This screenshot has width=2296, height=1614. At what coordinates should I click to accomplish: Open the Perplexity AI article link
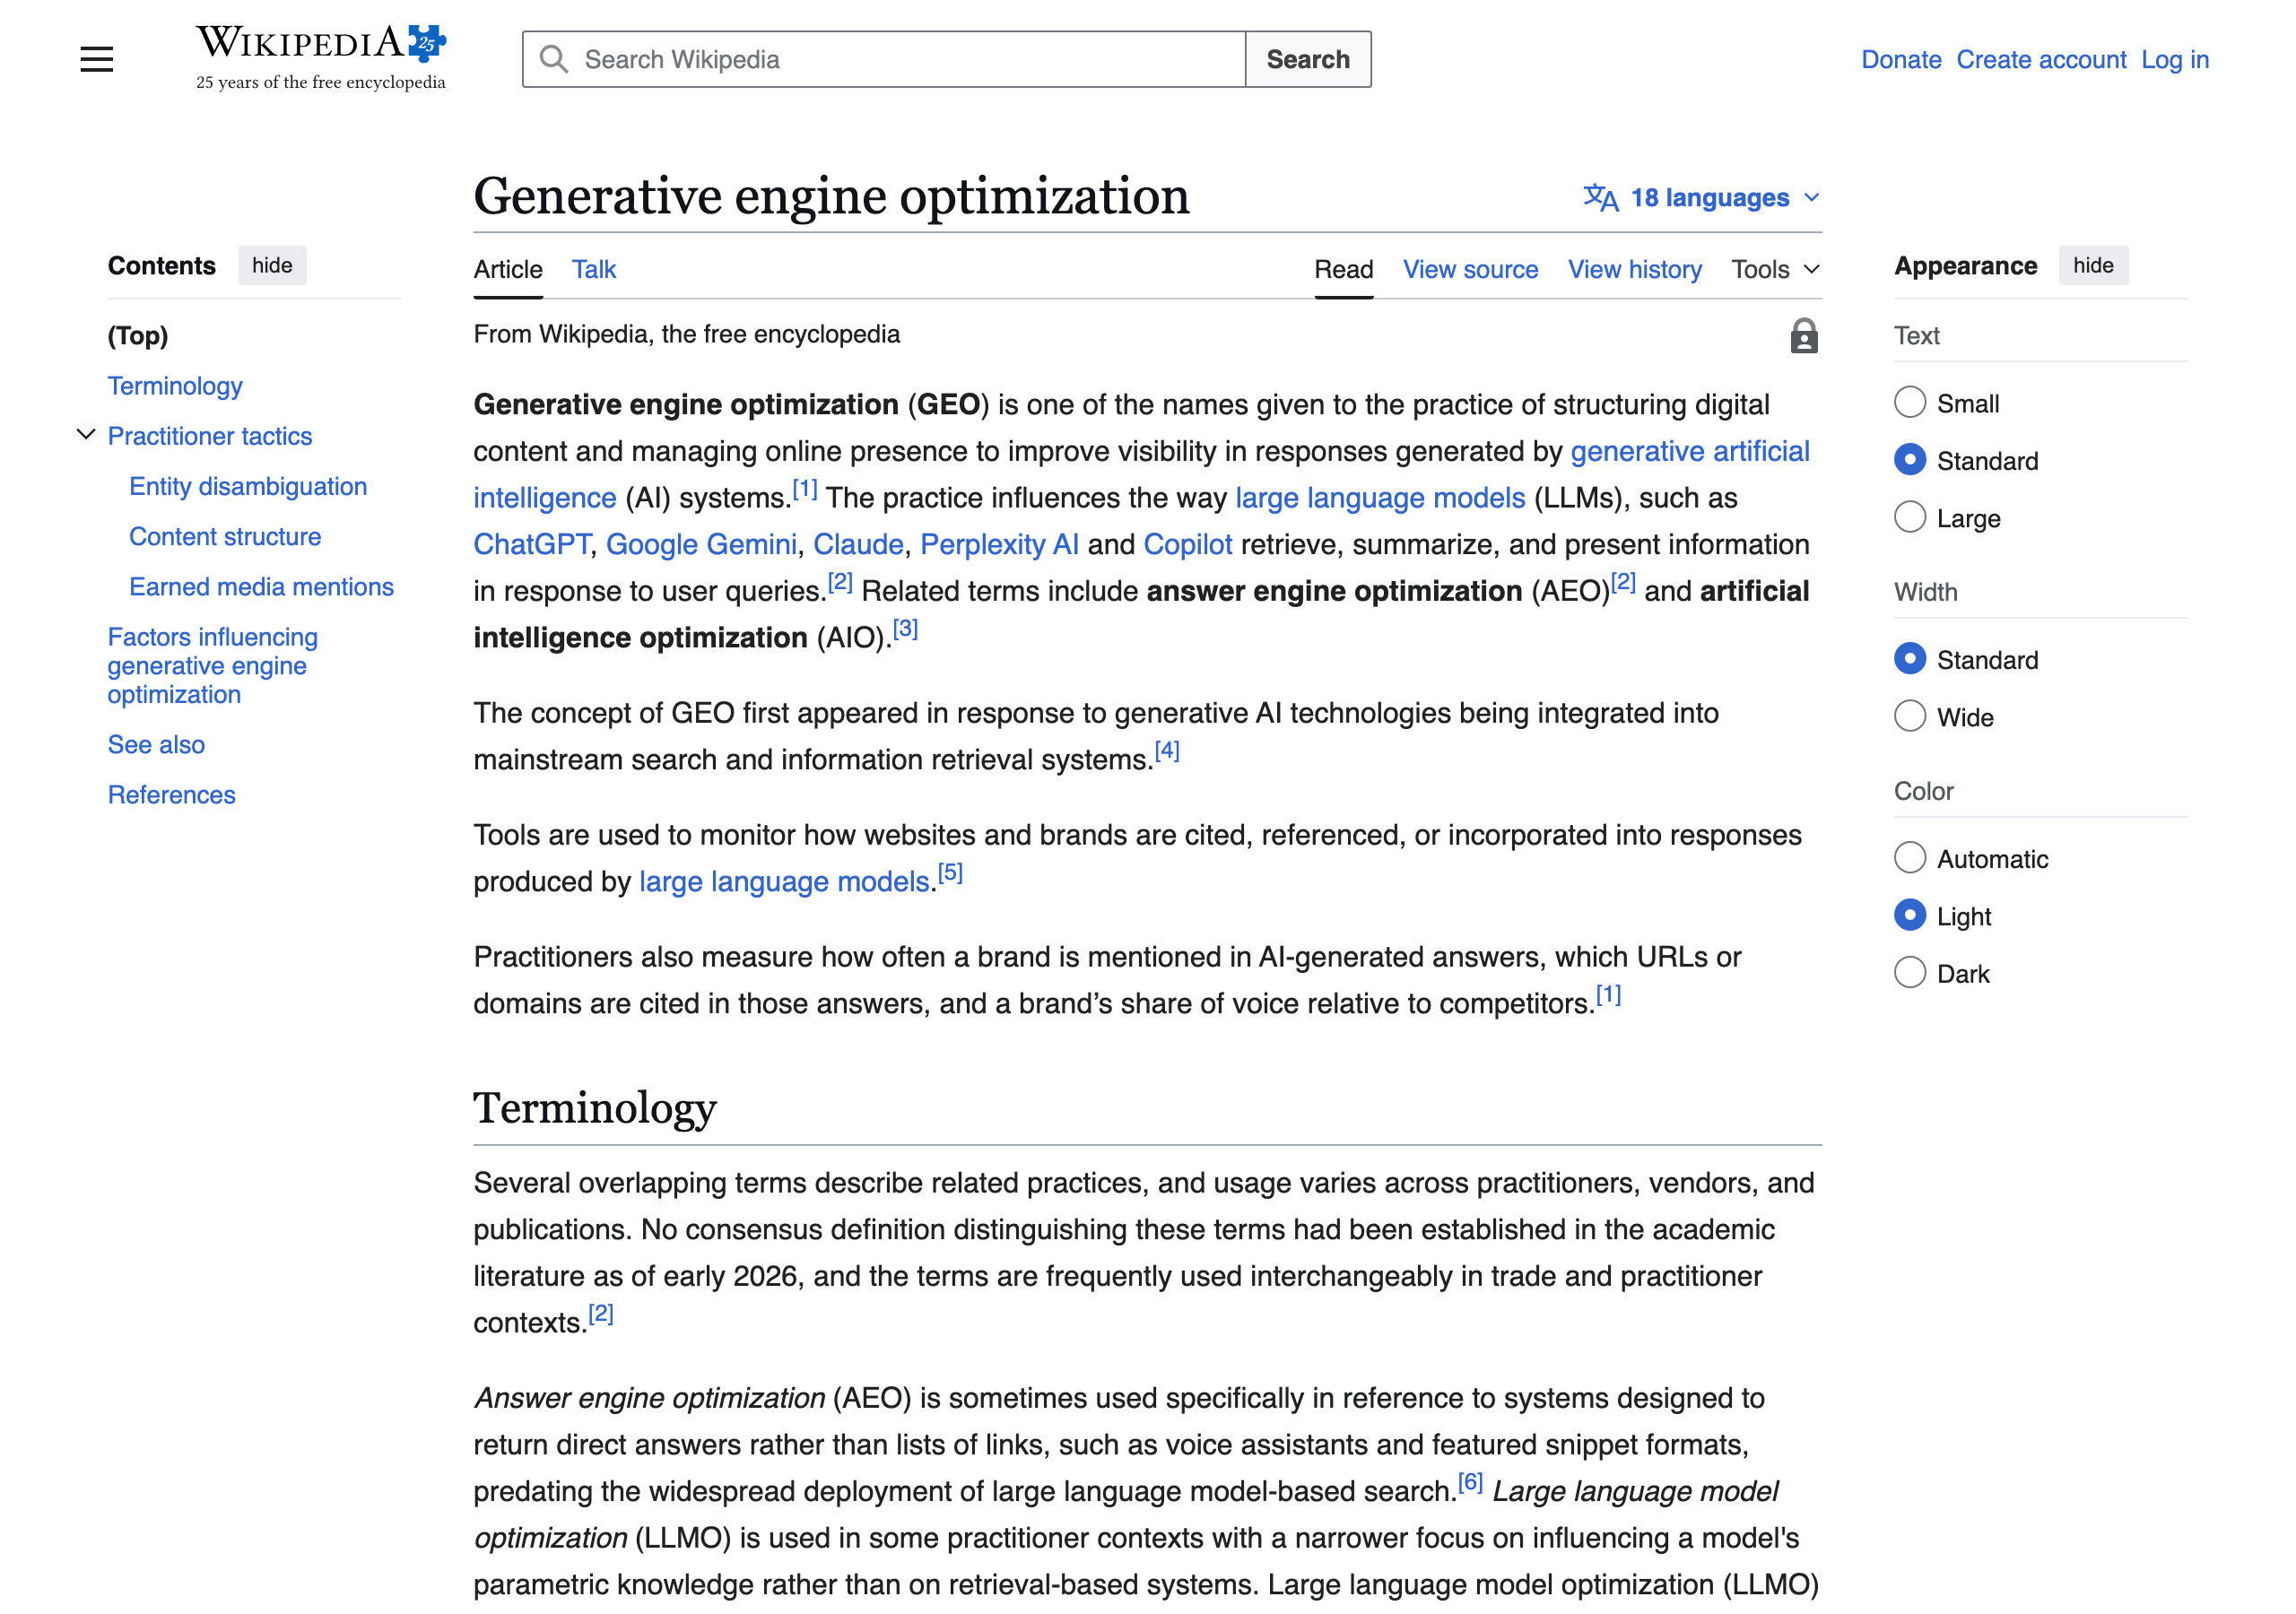click(998, 544)
